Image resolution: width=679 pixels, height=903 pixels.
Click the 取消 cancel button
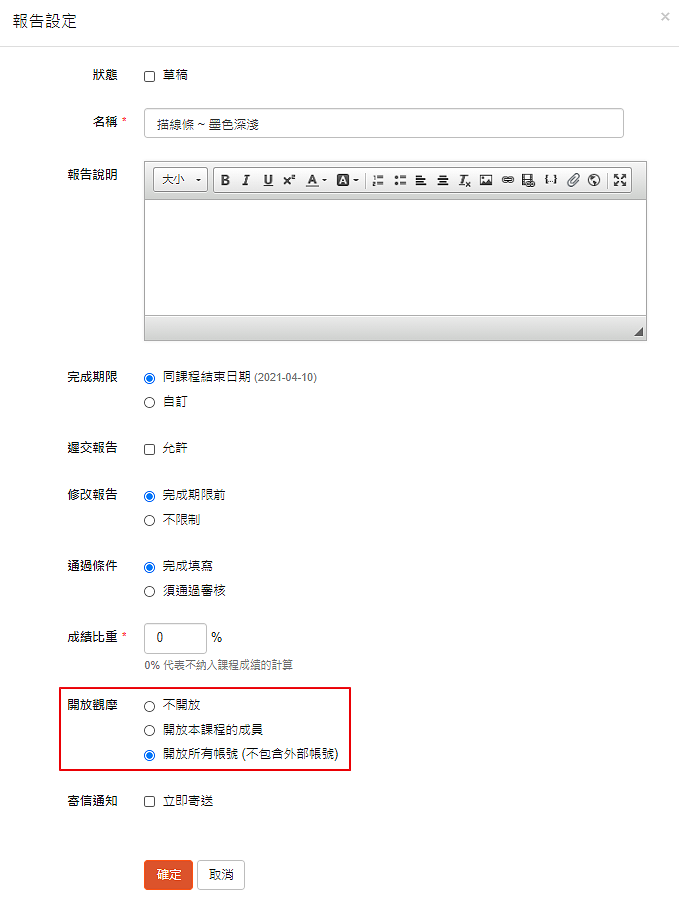[x=221, y=875]
